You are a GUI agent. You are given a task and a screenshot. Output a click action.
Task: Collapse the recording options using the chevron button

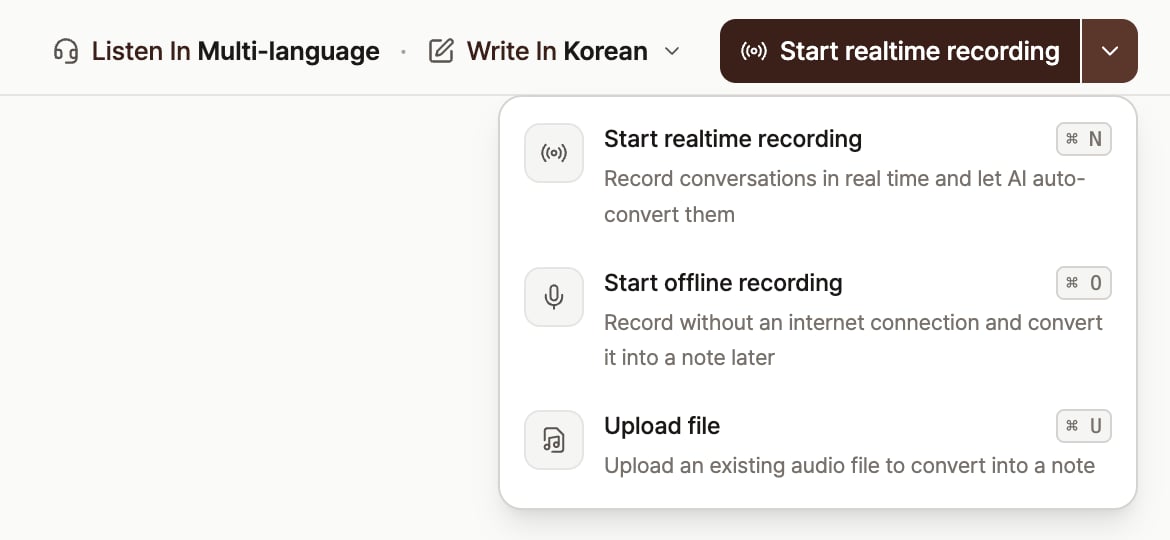1110,51
